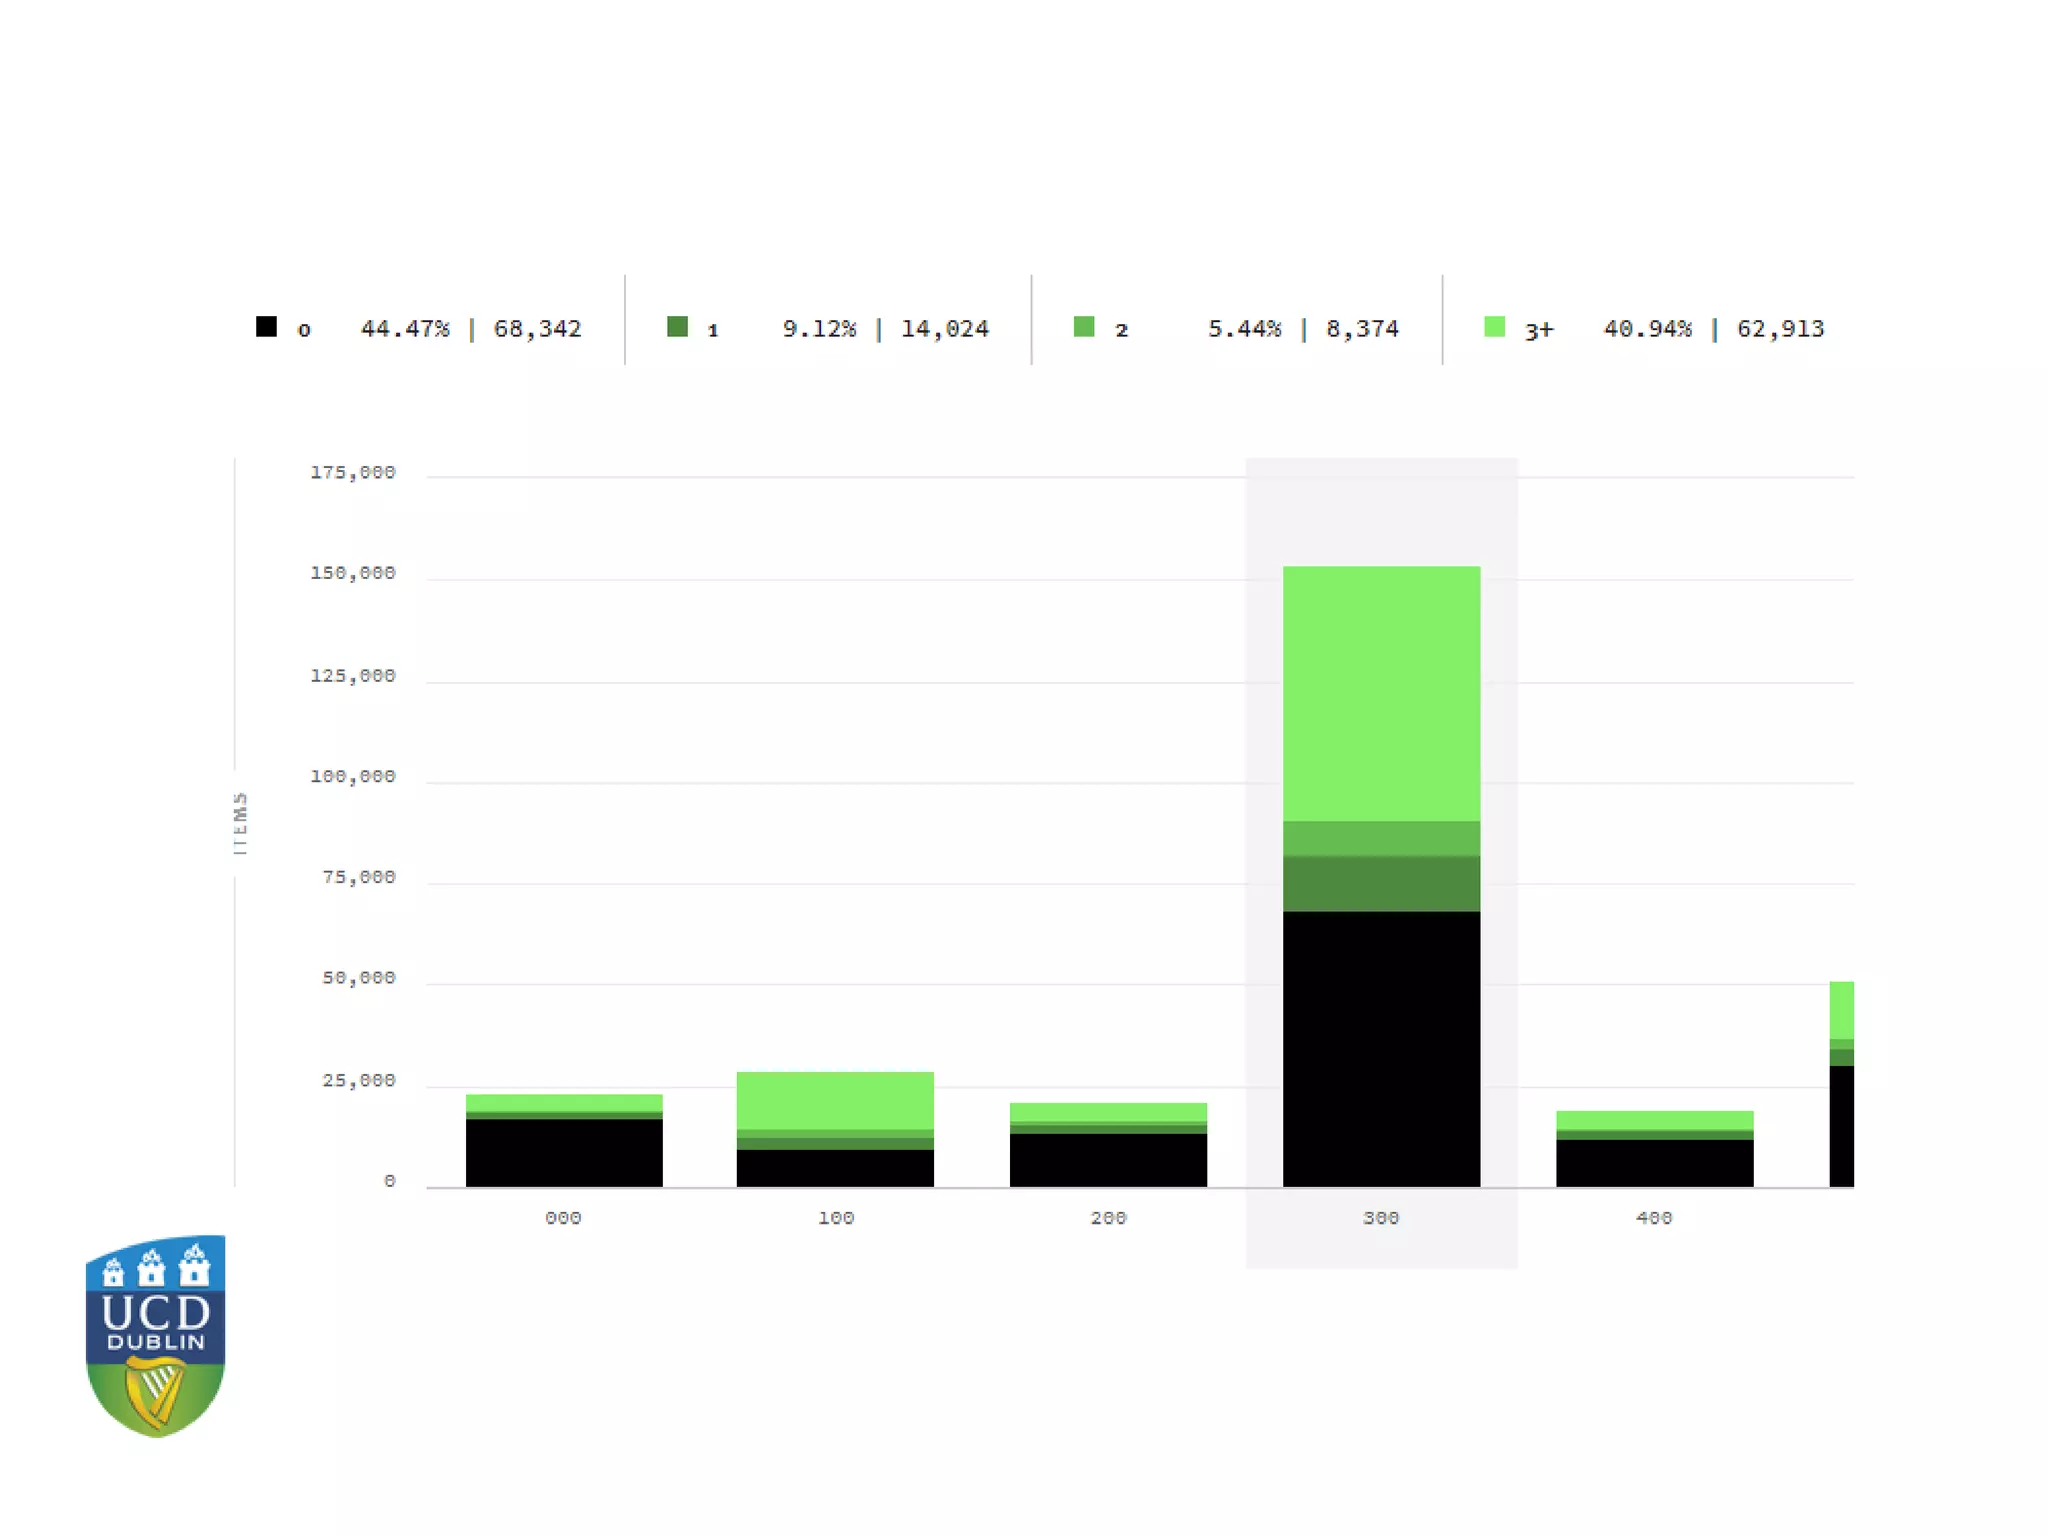The image size is (2048, 1536).
Task: Click the black segment of bar 300
Action: [1381, 1048]
